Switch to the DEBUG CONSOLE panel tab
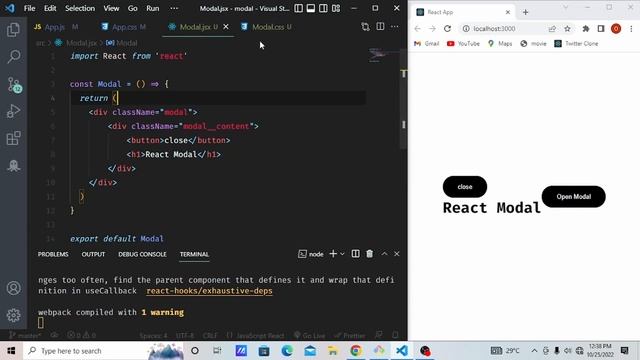Screen dimensions: 640x360 142,254
